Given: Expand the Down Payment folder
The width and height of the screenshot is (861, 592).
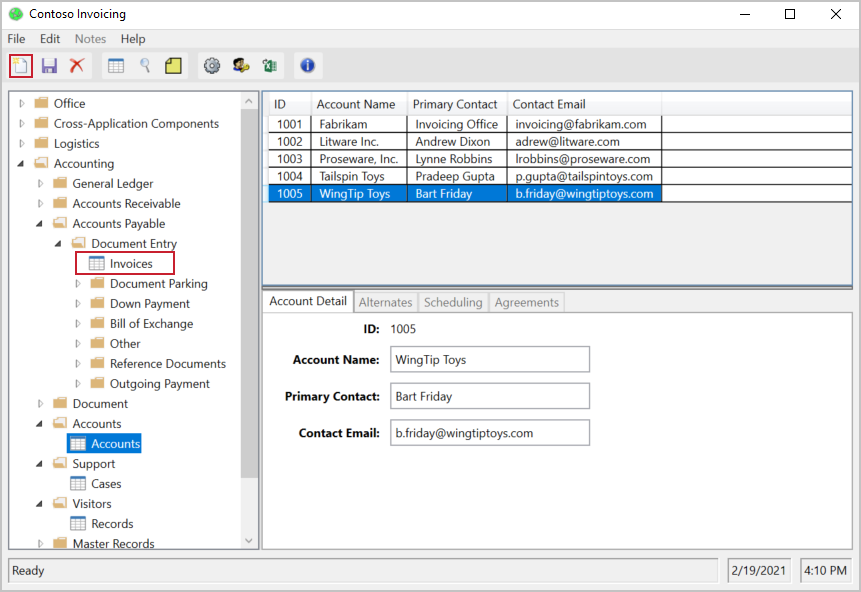Looking at the screenshot, I should coord(78,304).
